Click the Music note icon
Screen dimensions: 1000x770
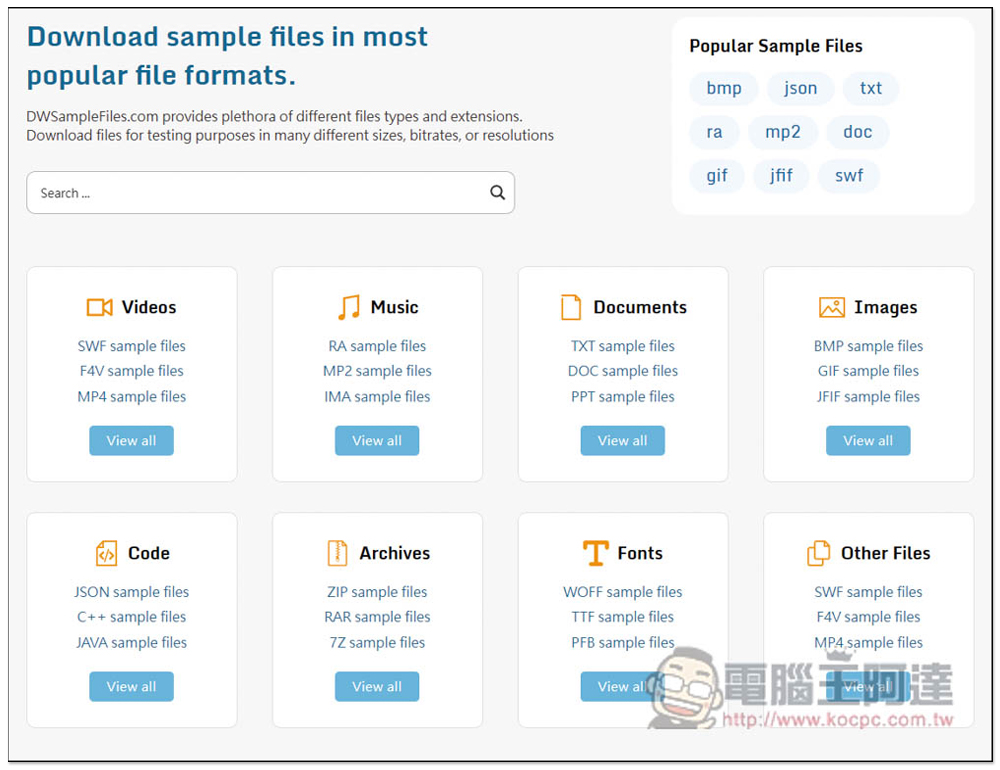[x=349, y=307]
